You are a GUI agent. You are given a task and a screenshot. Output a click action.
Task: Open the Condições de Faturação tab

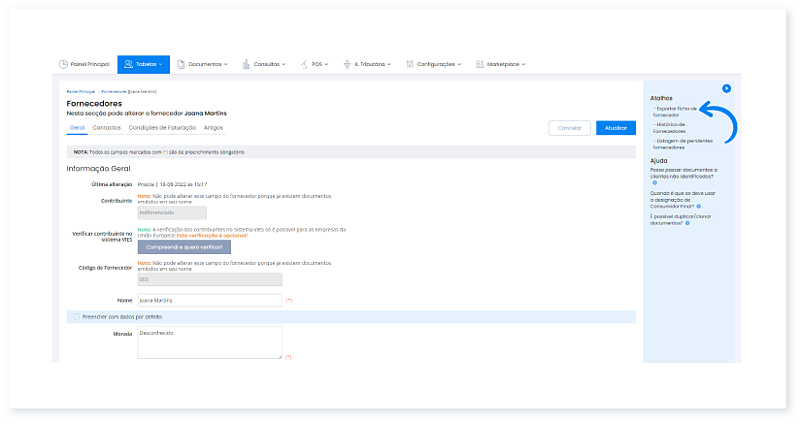(x=163, y=128)
